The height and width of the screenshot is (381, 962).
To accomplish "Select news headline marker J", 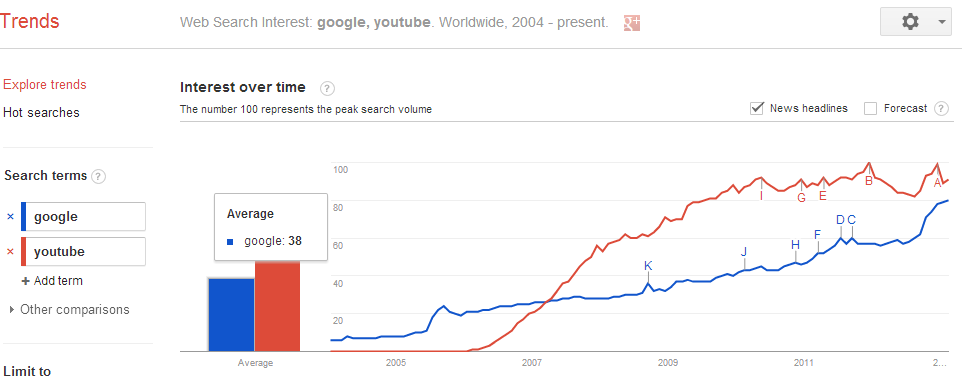I will (744, 252).
